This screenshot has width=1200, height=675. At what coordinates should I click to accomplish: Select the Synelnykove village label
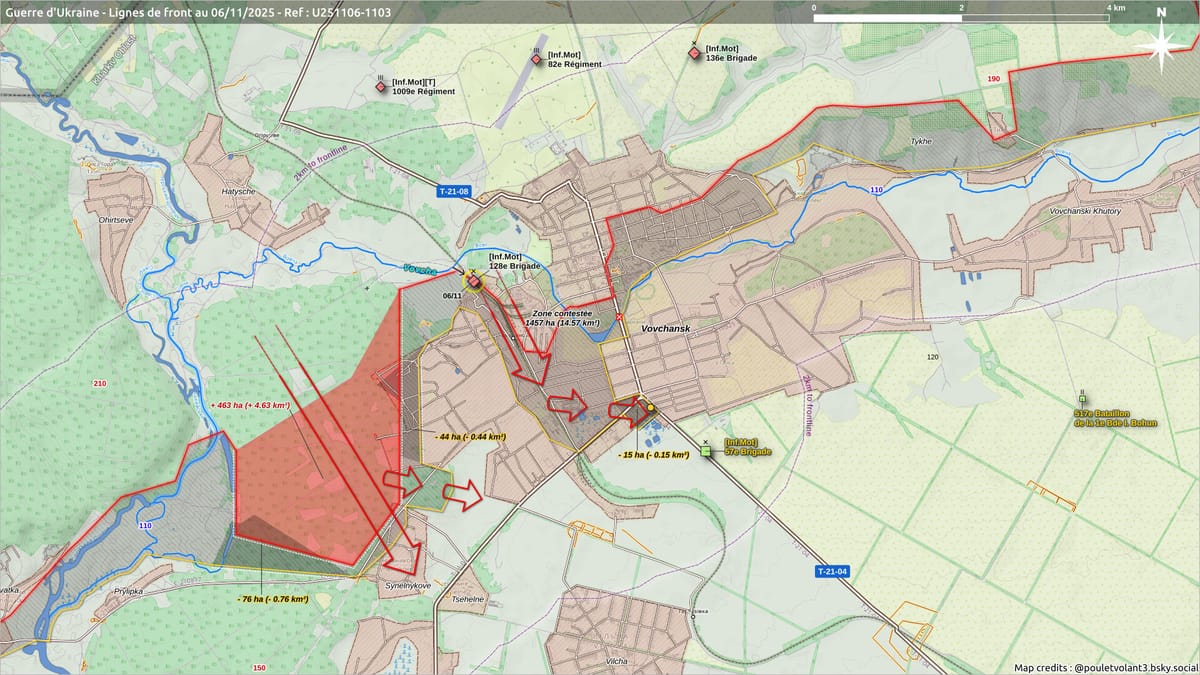(x=408, y=584)
